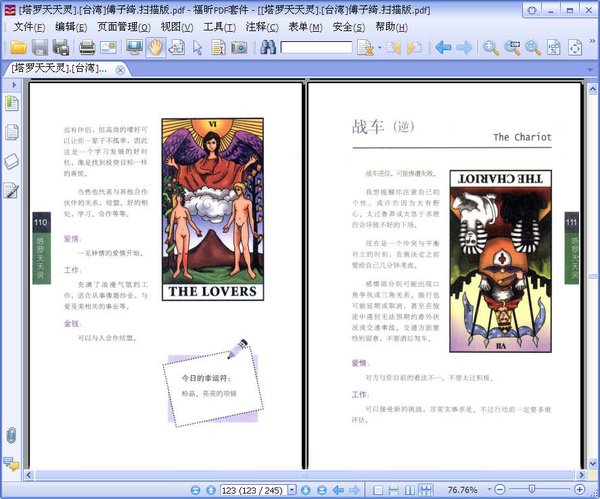The image size is (600, 499).
Task: Click the binoculars search icon
Action: pyautogui.click(x=268, y=47)
